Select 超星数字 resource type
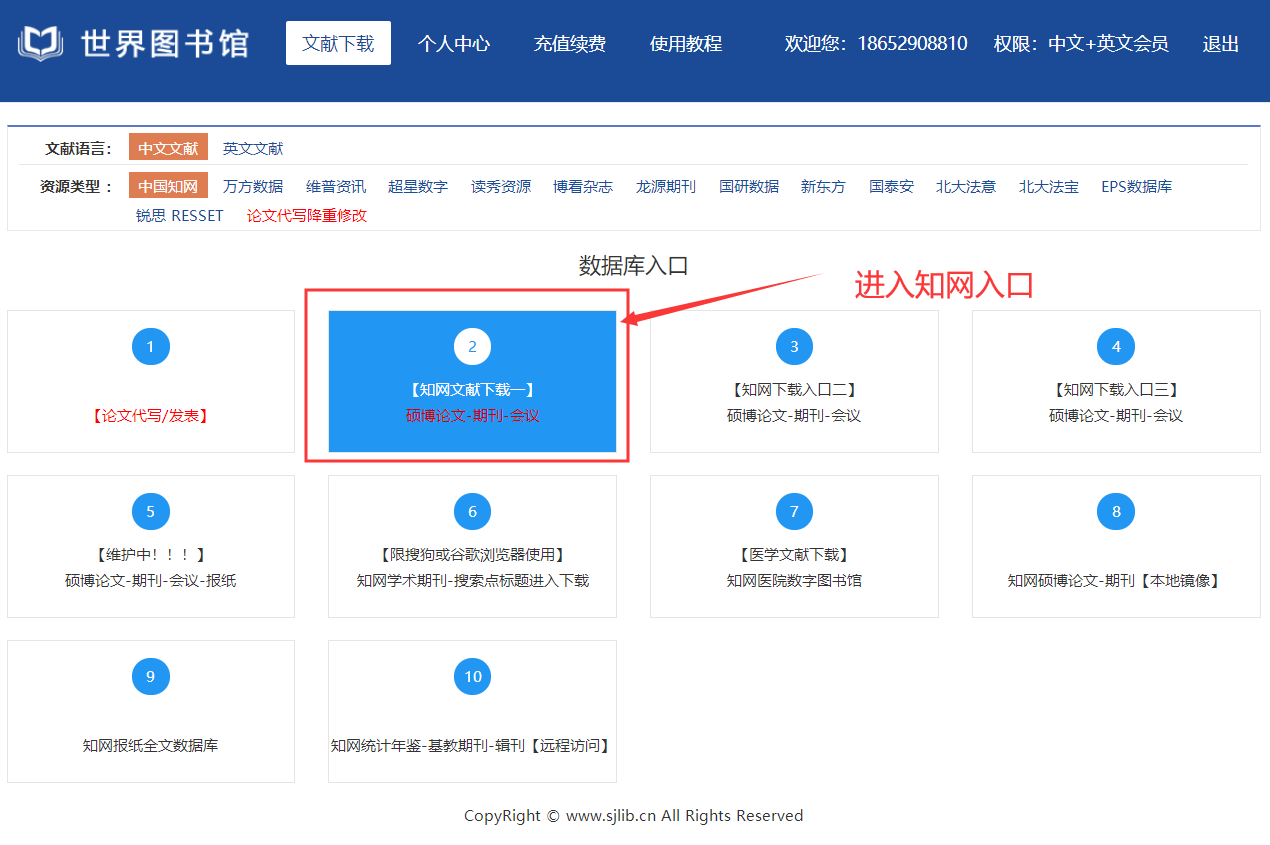1270x845 pixels. coord(418,186)
